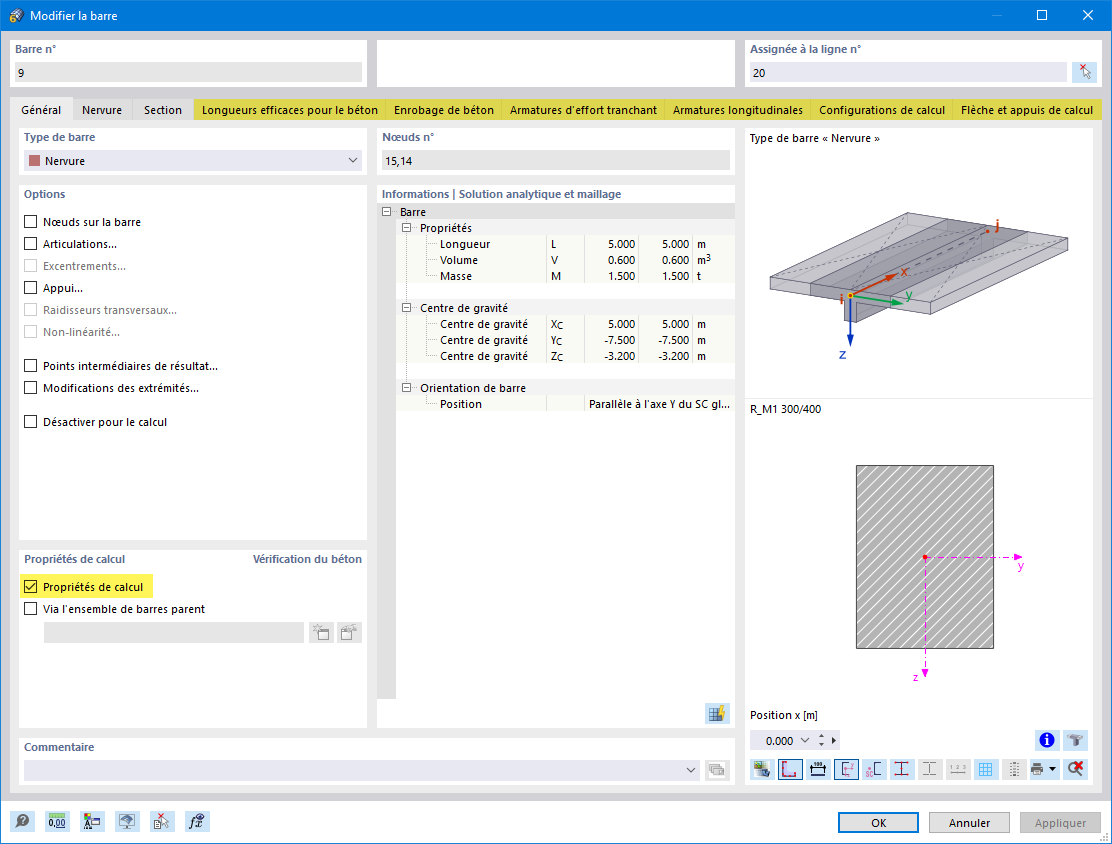Open section info via blue 'i' icon
1112x844 pixels.
tap(1046, 740)
